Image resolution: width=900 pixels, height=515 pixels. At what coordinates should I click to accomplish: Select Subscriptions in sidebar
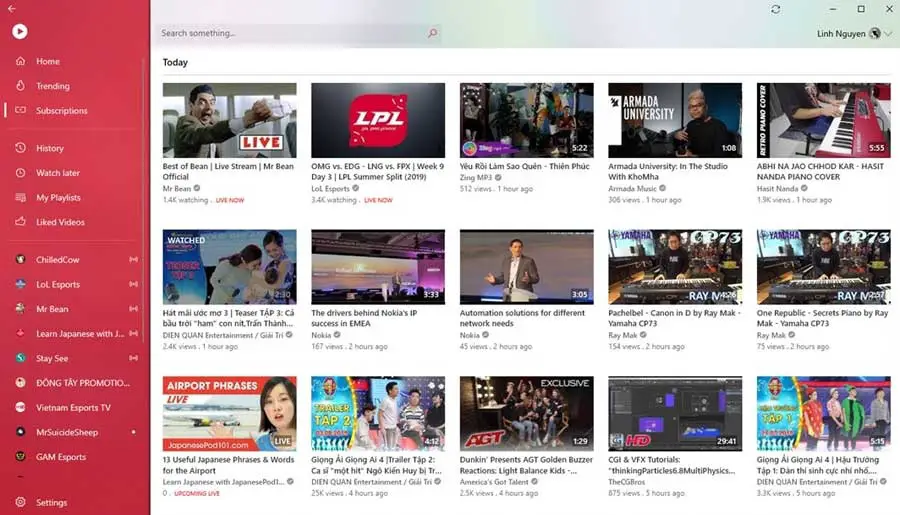61,110
